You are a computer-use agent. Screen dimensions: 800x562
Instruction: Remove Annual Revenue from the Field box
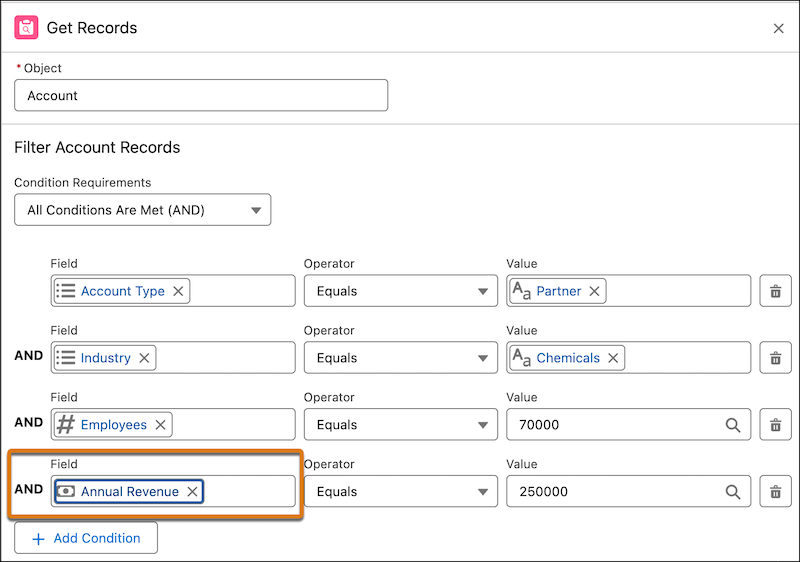(192, 492)
